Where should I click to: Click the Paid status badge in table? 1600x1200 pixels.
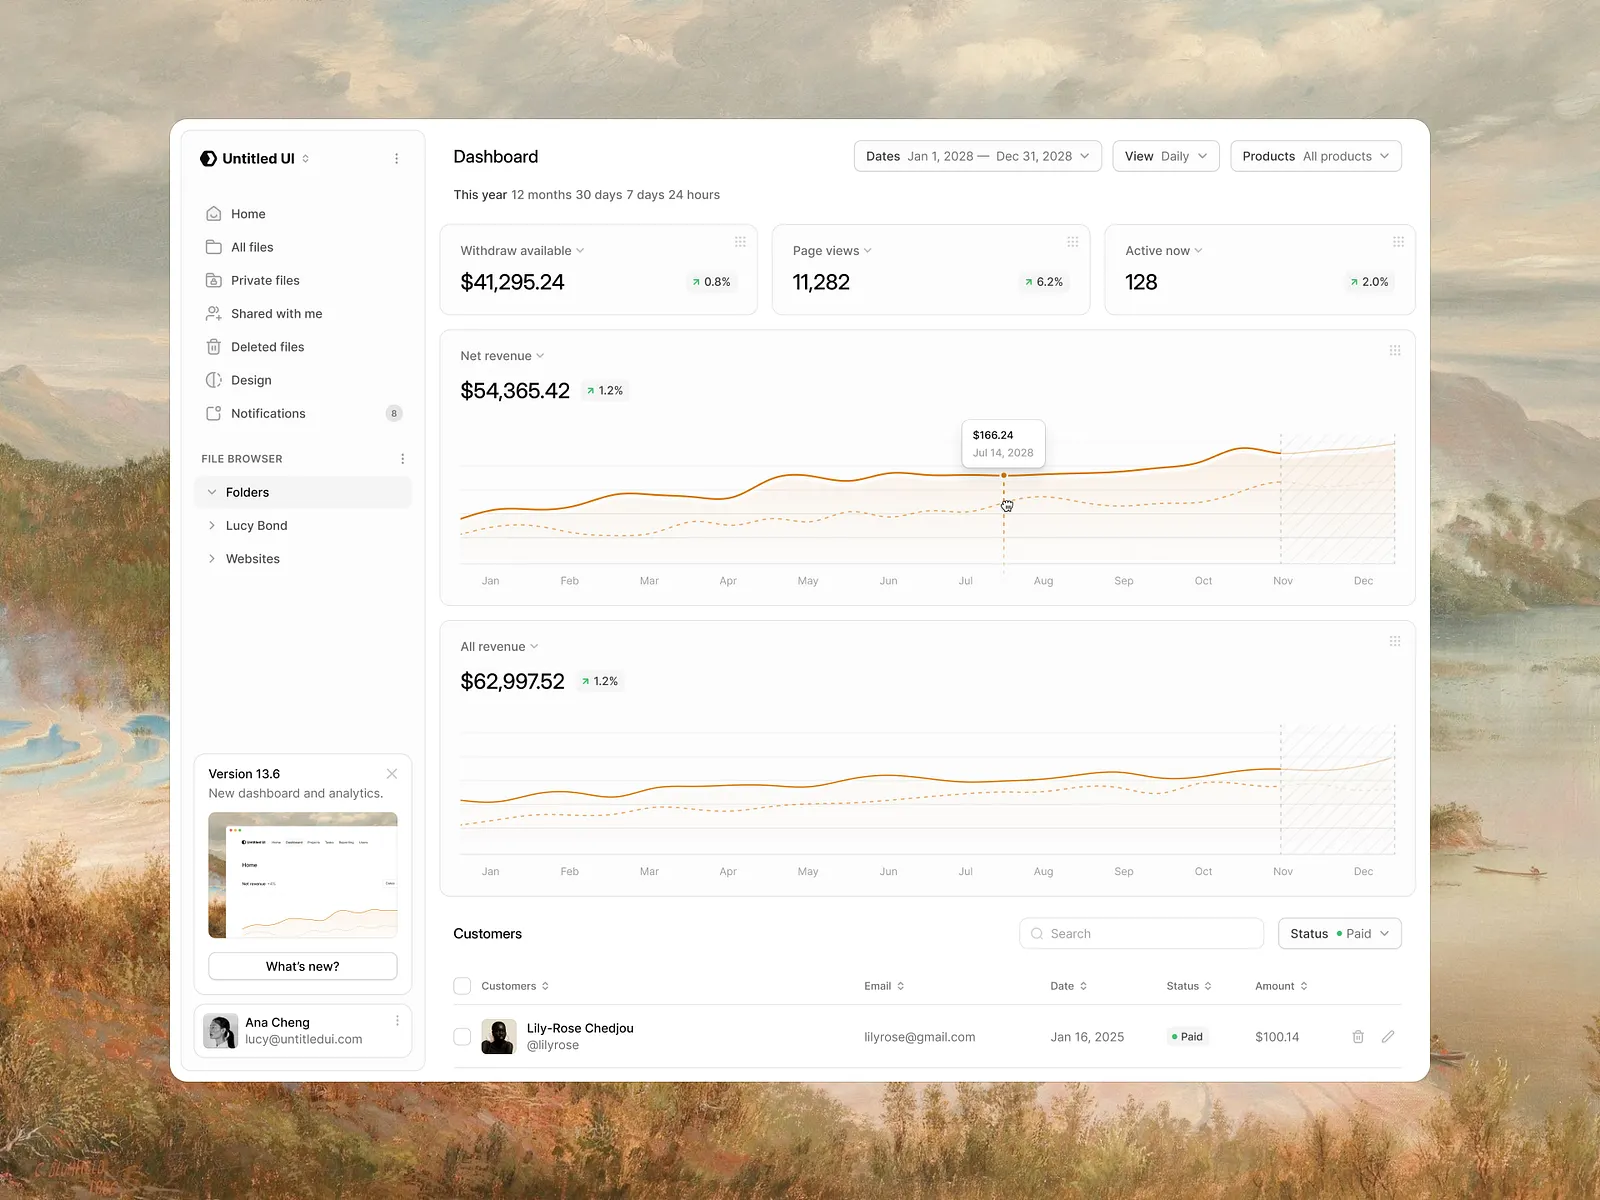click(1188, 1037)
